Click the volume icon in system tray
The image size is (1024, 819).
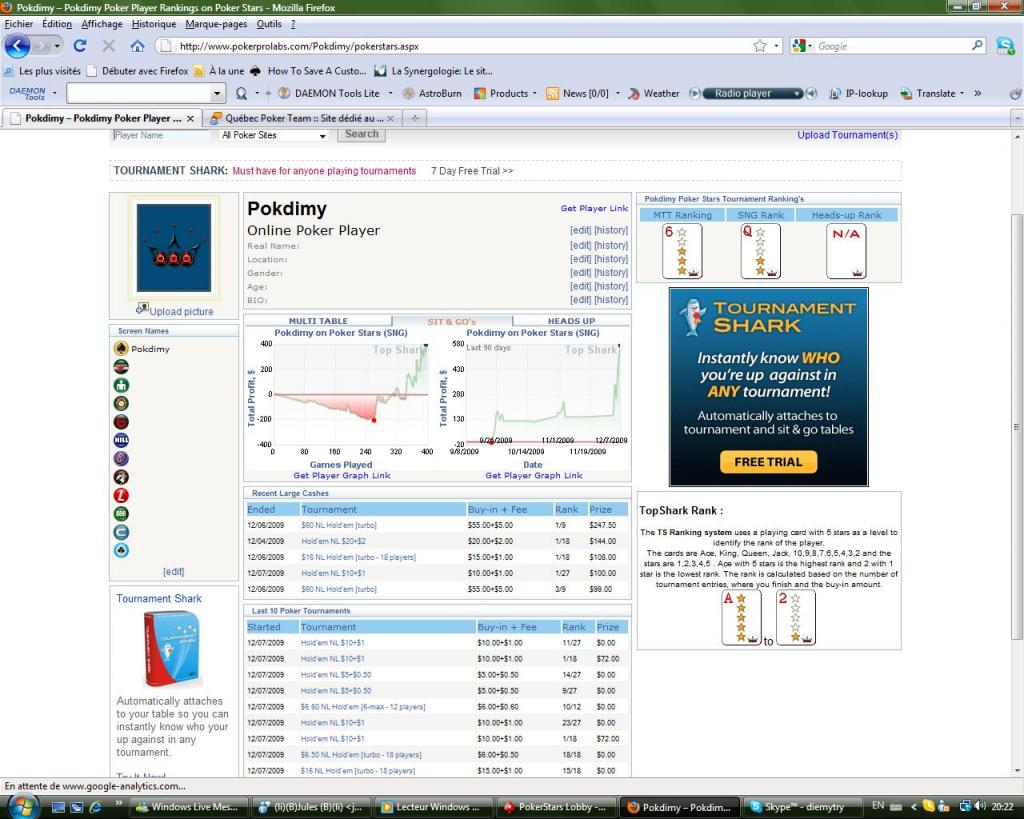tap(980, 806)
